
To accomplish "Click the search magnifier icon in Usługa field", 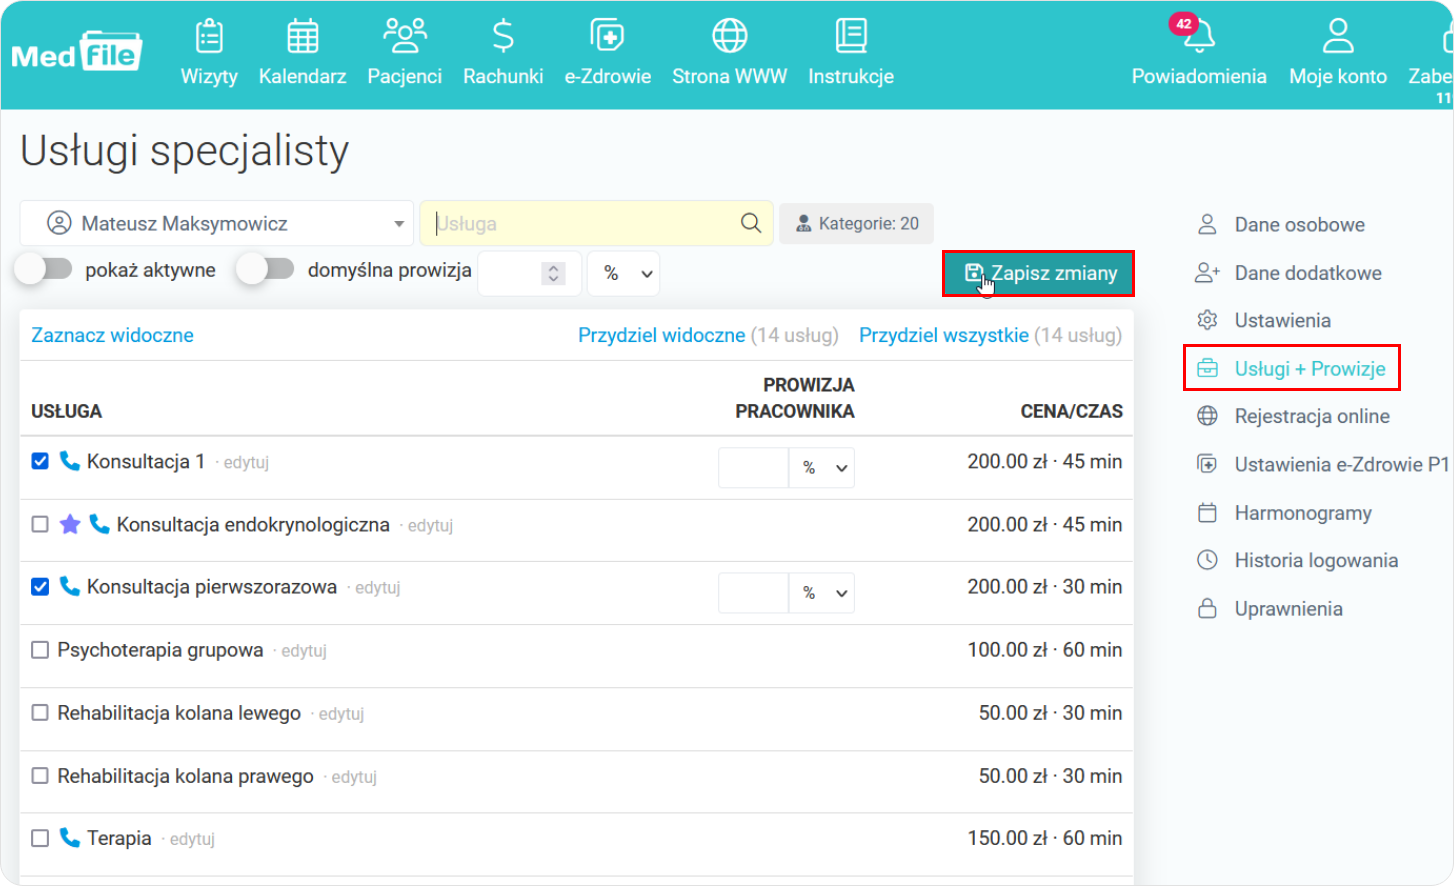I will click(x=751, y=223).
